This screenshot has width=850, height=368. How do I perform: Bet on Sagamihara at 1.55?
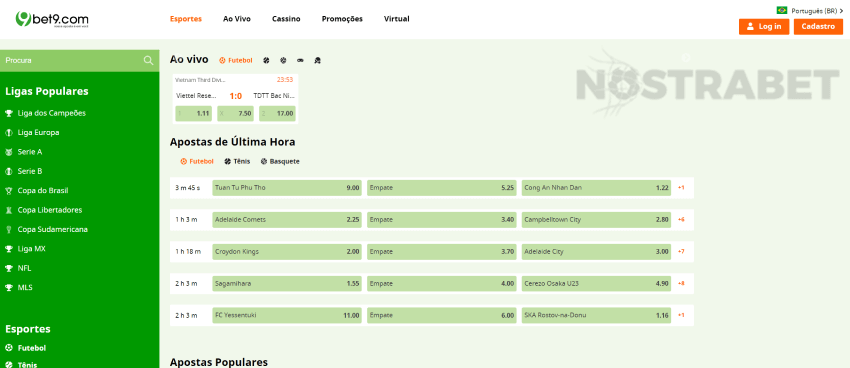[x=287, y=283]
